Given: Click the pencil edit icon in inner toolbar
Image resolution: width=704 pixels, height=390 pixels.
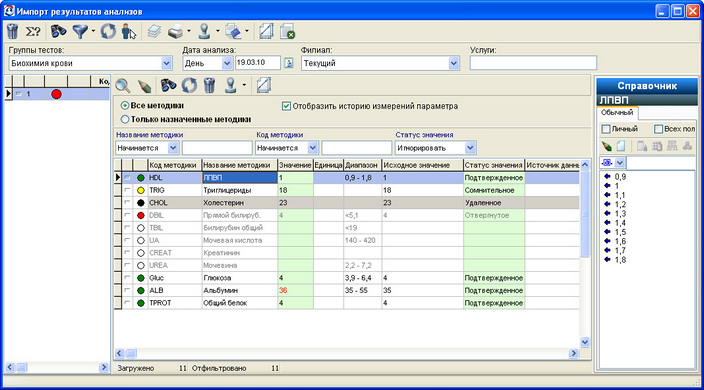Looking at the screenshot, I should pos(145,85).
